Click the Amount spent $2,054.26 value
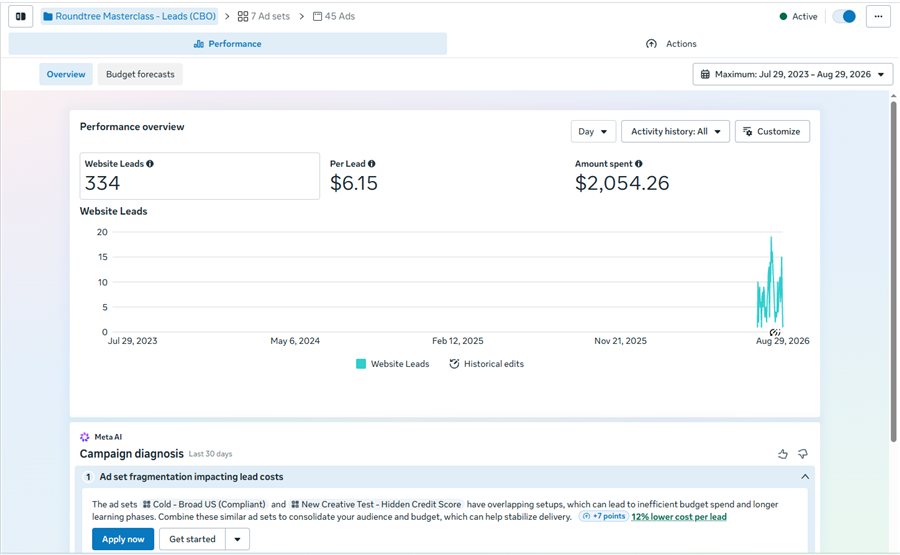 click(622, 183)
